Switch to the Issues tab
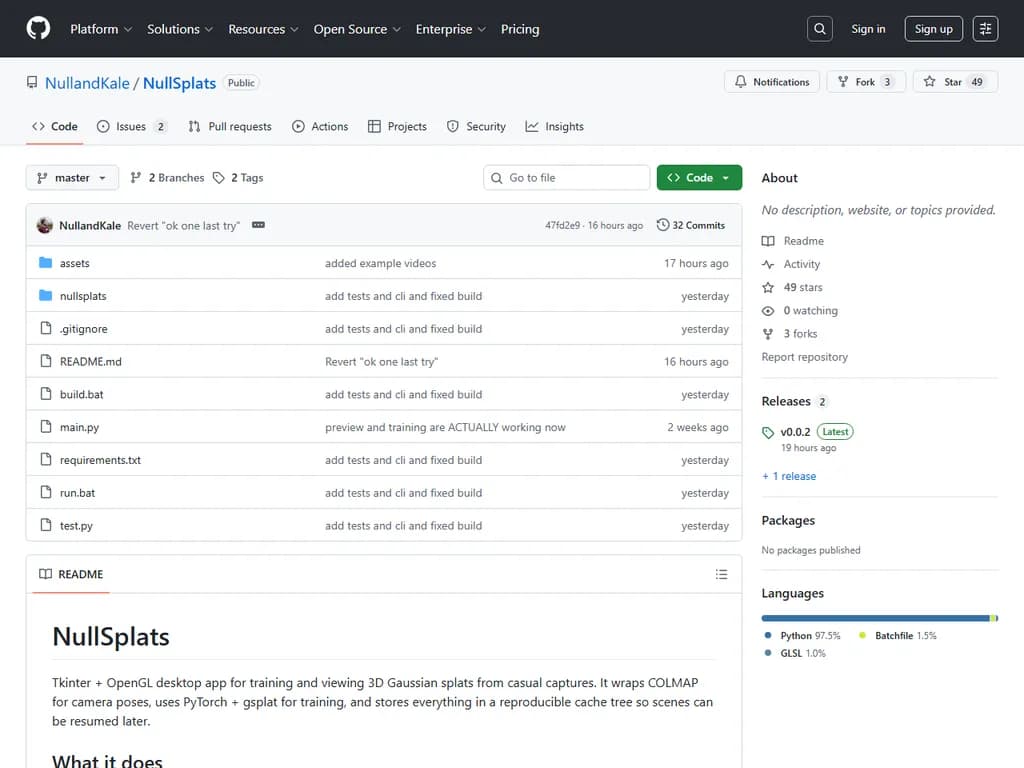Screen dimensions: 1024x768 pos(130,127)
